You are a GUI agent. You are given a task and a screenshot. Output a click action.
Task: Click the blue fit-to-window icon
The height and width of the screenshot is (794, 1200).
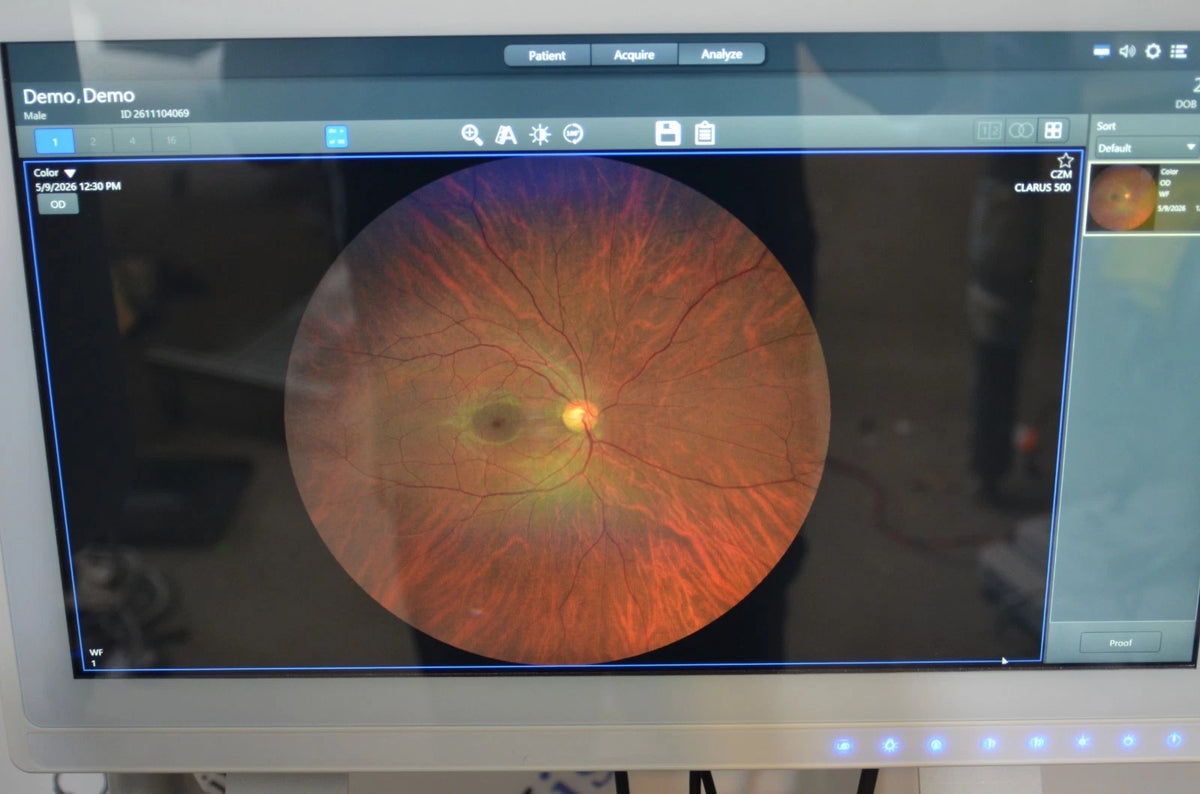[x=336, y=137]
